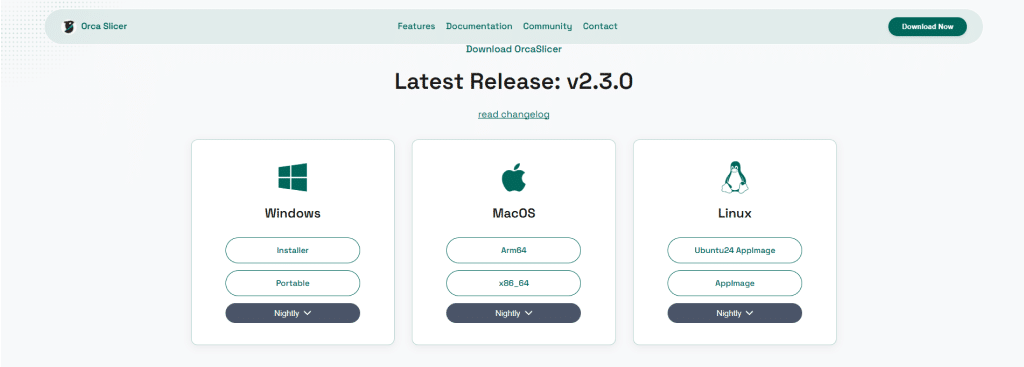Open the Contact nav link

point(600,27)
